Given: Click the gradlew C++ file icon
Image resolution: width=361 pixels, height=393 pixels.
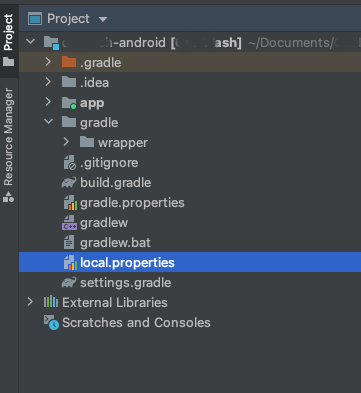Looking at the screenshot, I should [69, 223].
